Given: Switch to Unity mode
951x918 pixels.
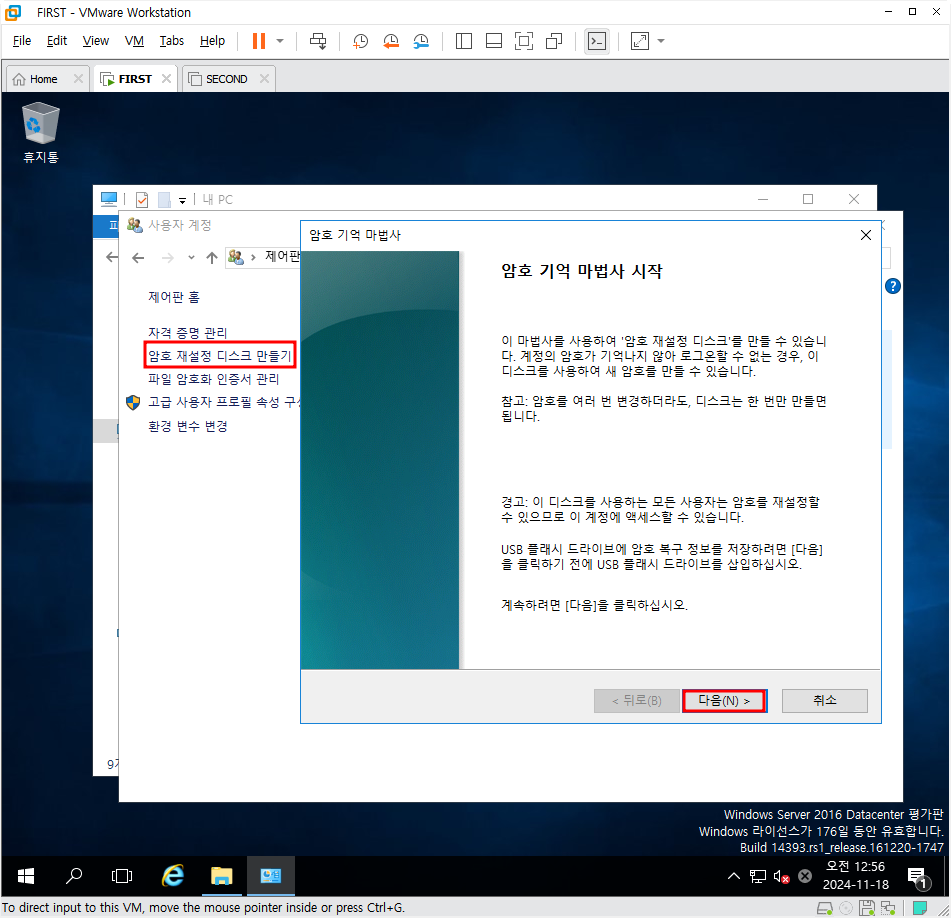Looking at the screenshot, I should click(554, 41).
